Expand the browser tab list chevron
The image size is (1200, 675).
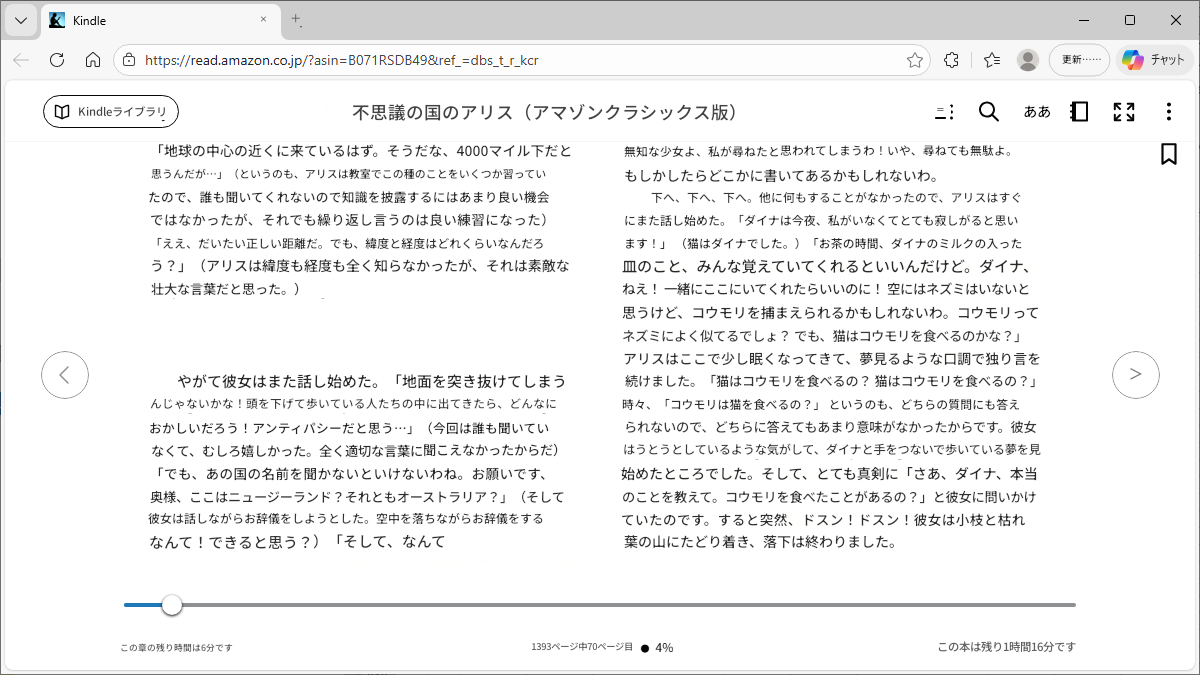[x=20, y=20]
